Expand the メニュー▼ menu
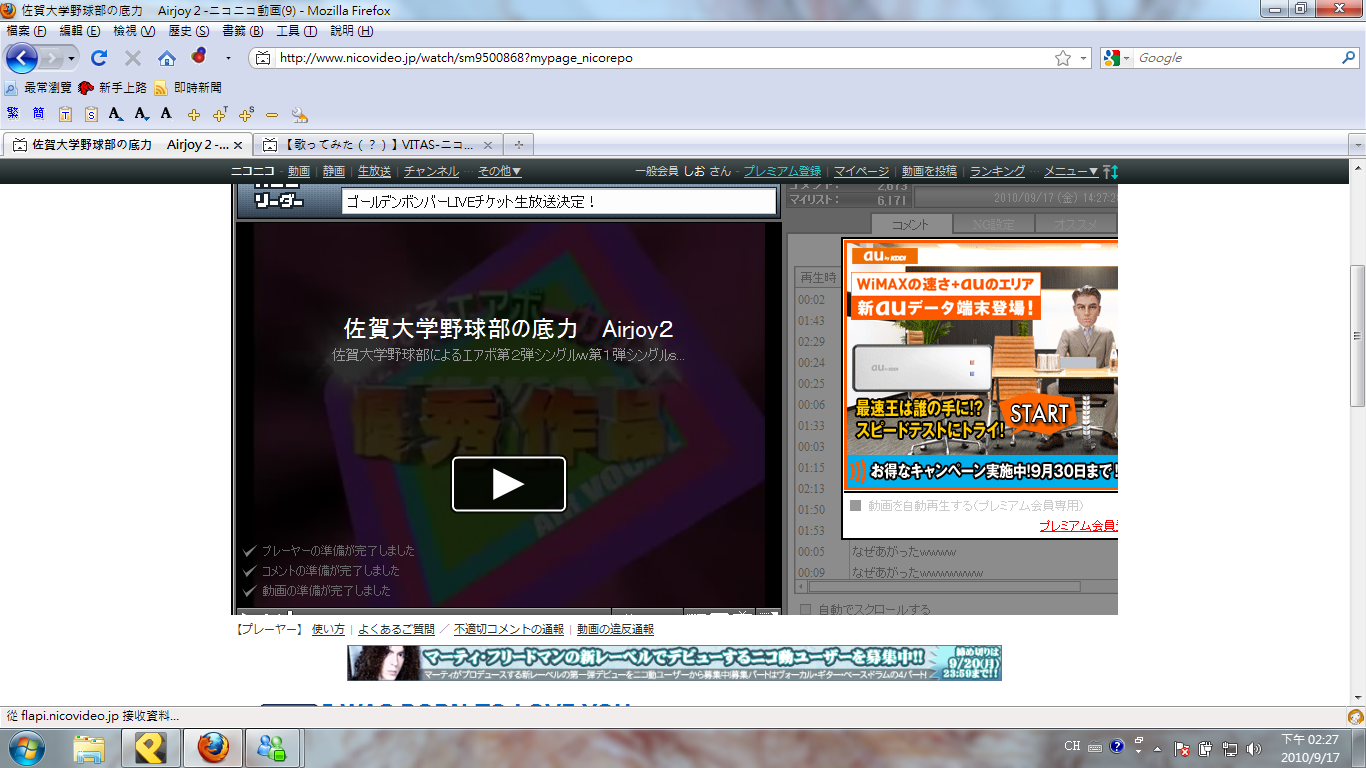The image size is (1366, 768). (1072, 172)
